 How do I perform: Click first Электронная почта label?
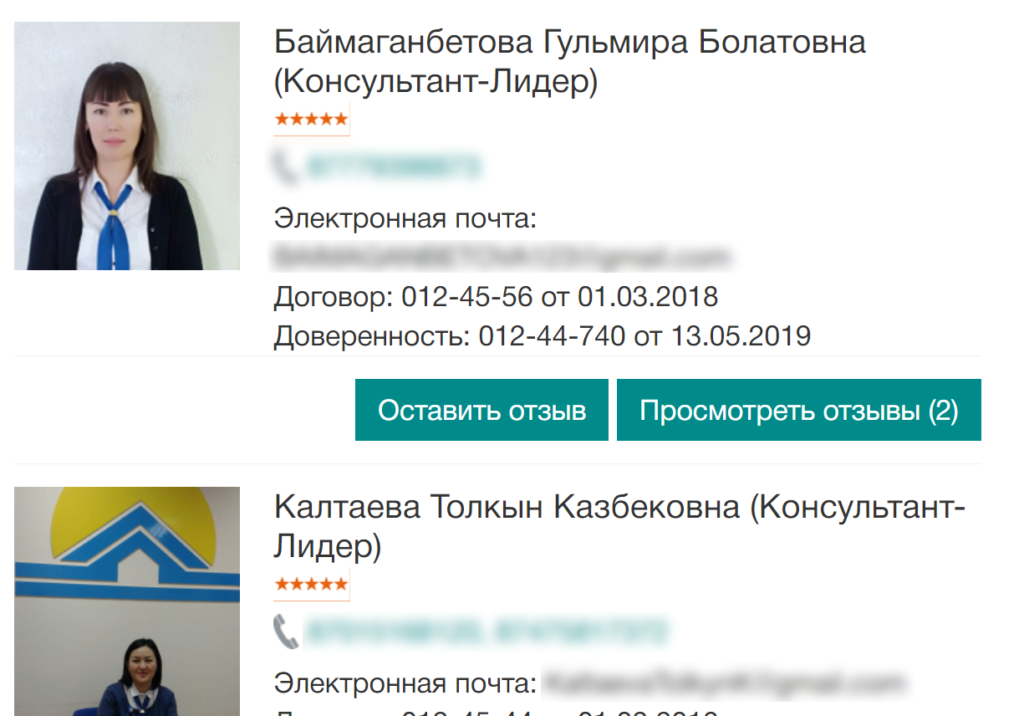[405, 218]
